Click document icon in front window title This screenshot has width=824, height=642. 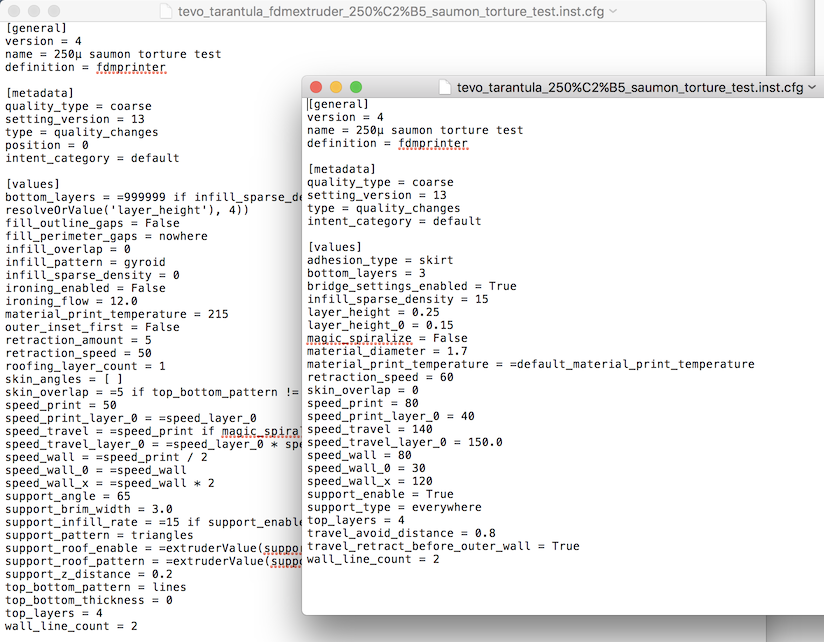[445, 87]
